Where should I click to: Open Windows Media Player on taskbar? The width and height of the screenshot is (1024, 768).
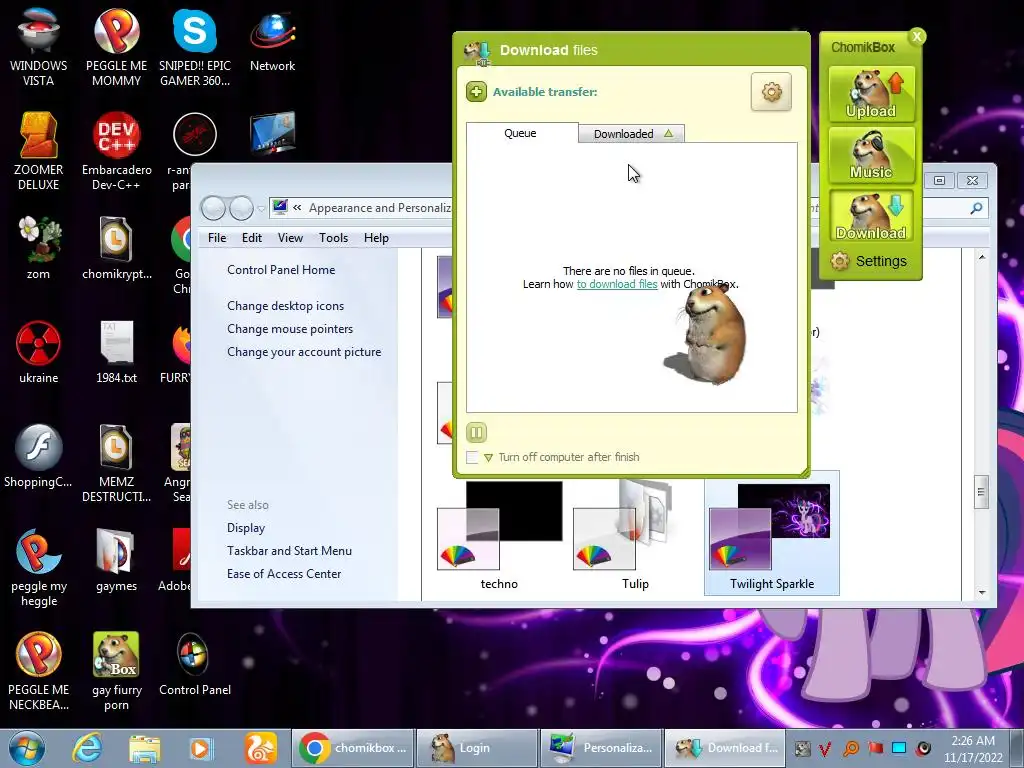pyautogui.click(x=201, y=748)
